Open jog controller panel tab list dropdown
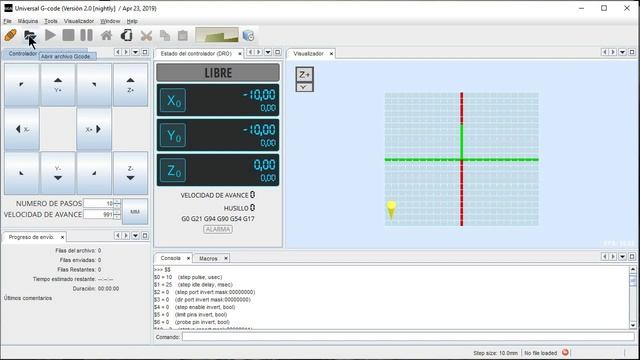Image resolution: width=640 pixels, height=360 pixels. 136,52
